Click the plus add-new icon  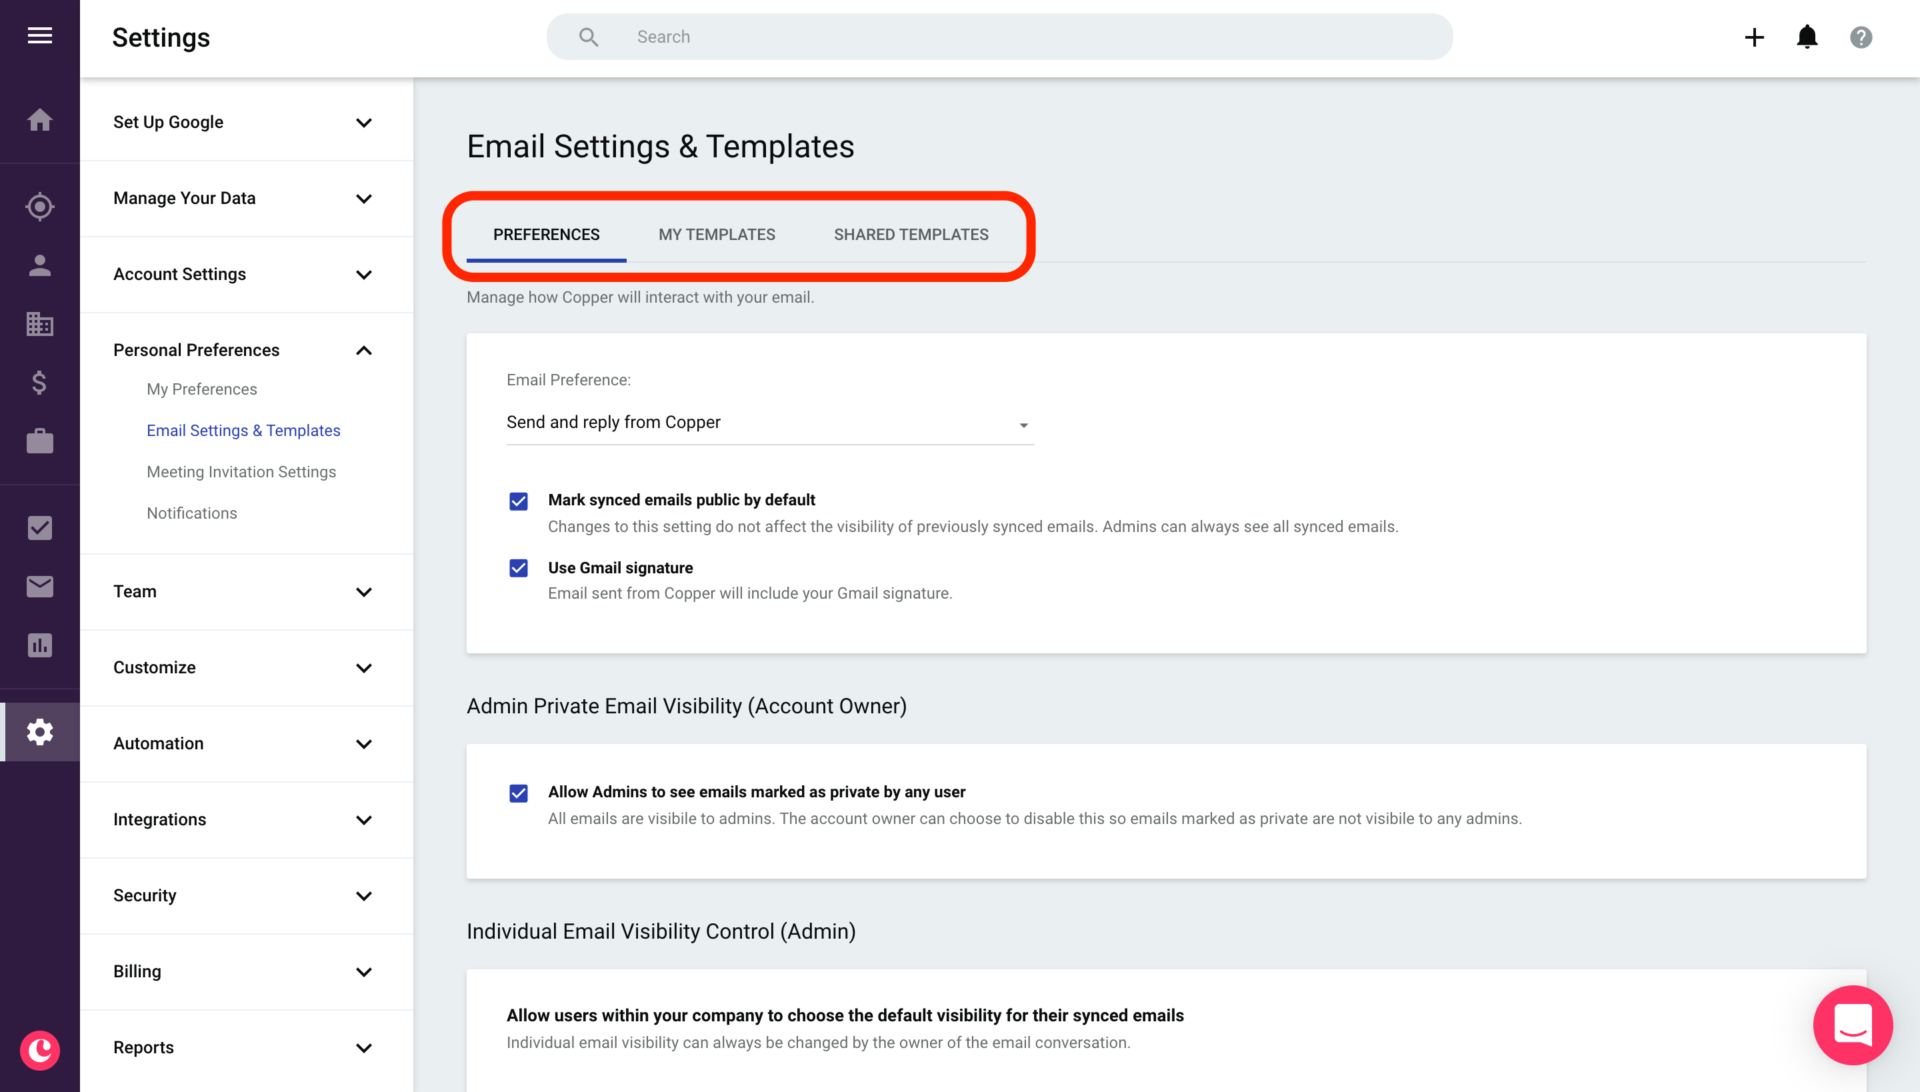coord(1754,37)
